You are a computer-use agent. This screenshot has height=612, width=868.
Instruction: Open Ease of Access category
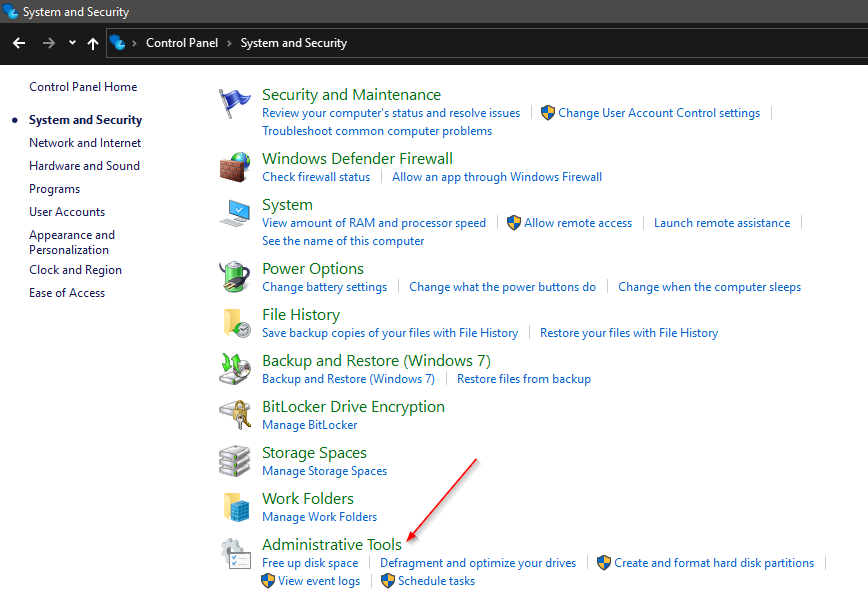67,293
